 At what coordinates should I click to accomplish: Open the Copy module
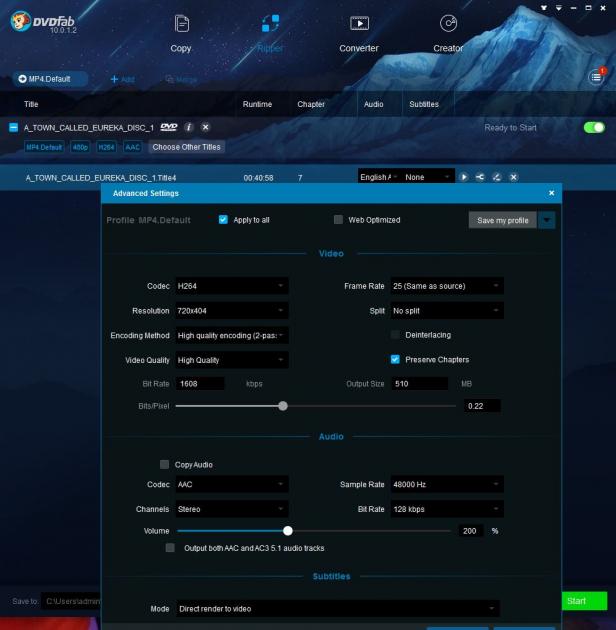coord(181,34)
